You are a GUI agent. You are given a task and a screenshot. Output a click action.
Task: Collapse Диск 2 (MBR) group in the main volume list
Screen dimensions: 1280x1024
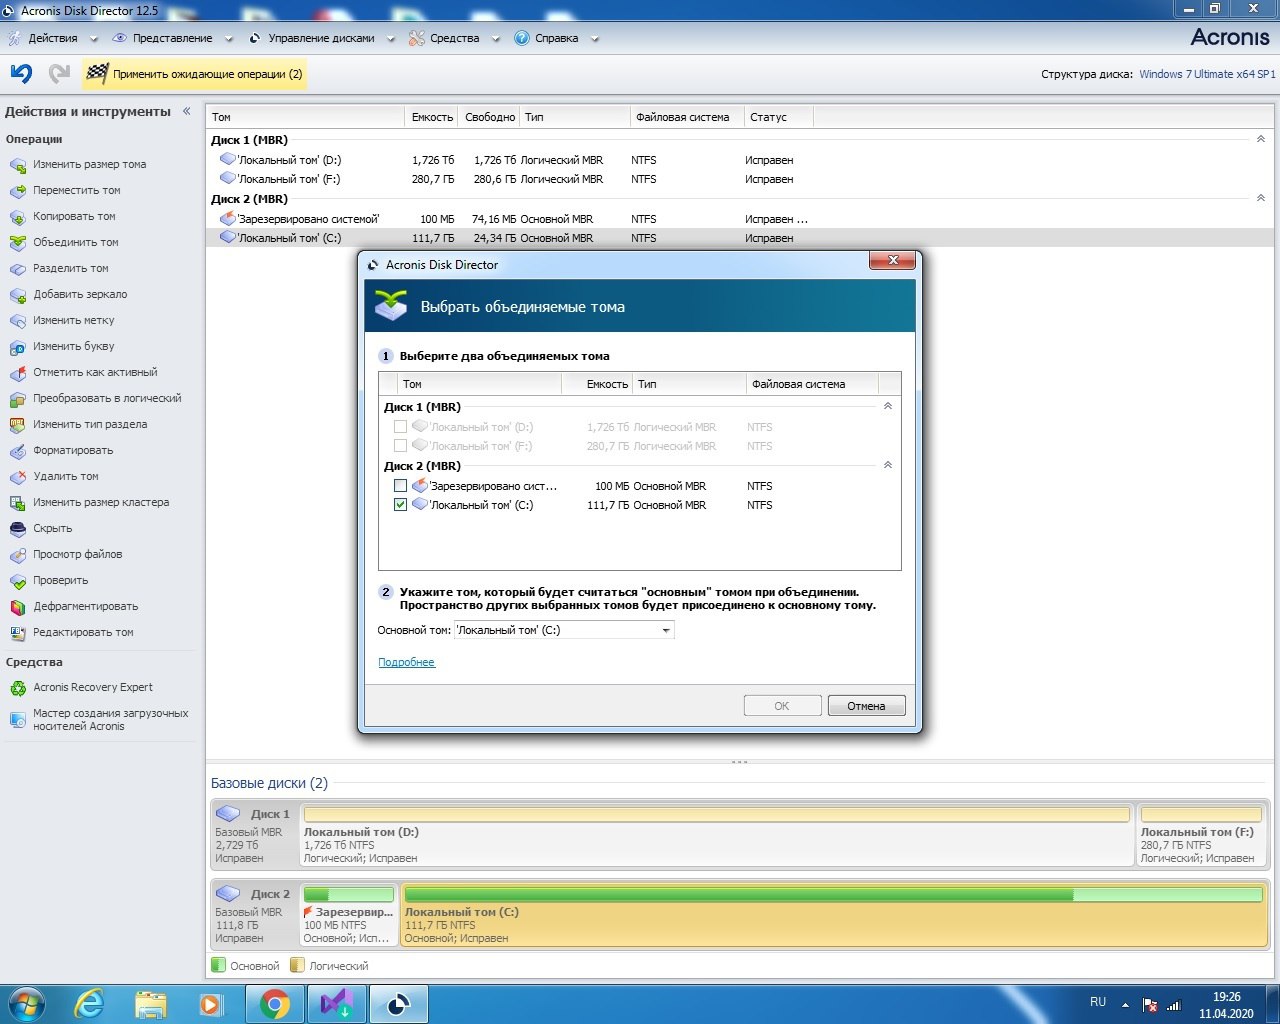pos(1261,199)
